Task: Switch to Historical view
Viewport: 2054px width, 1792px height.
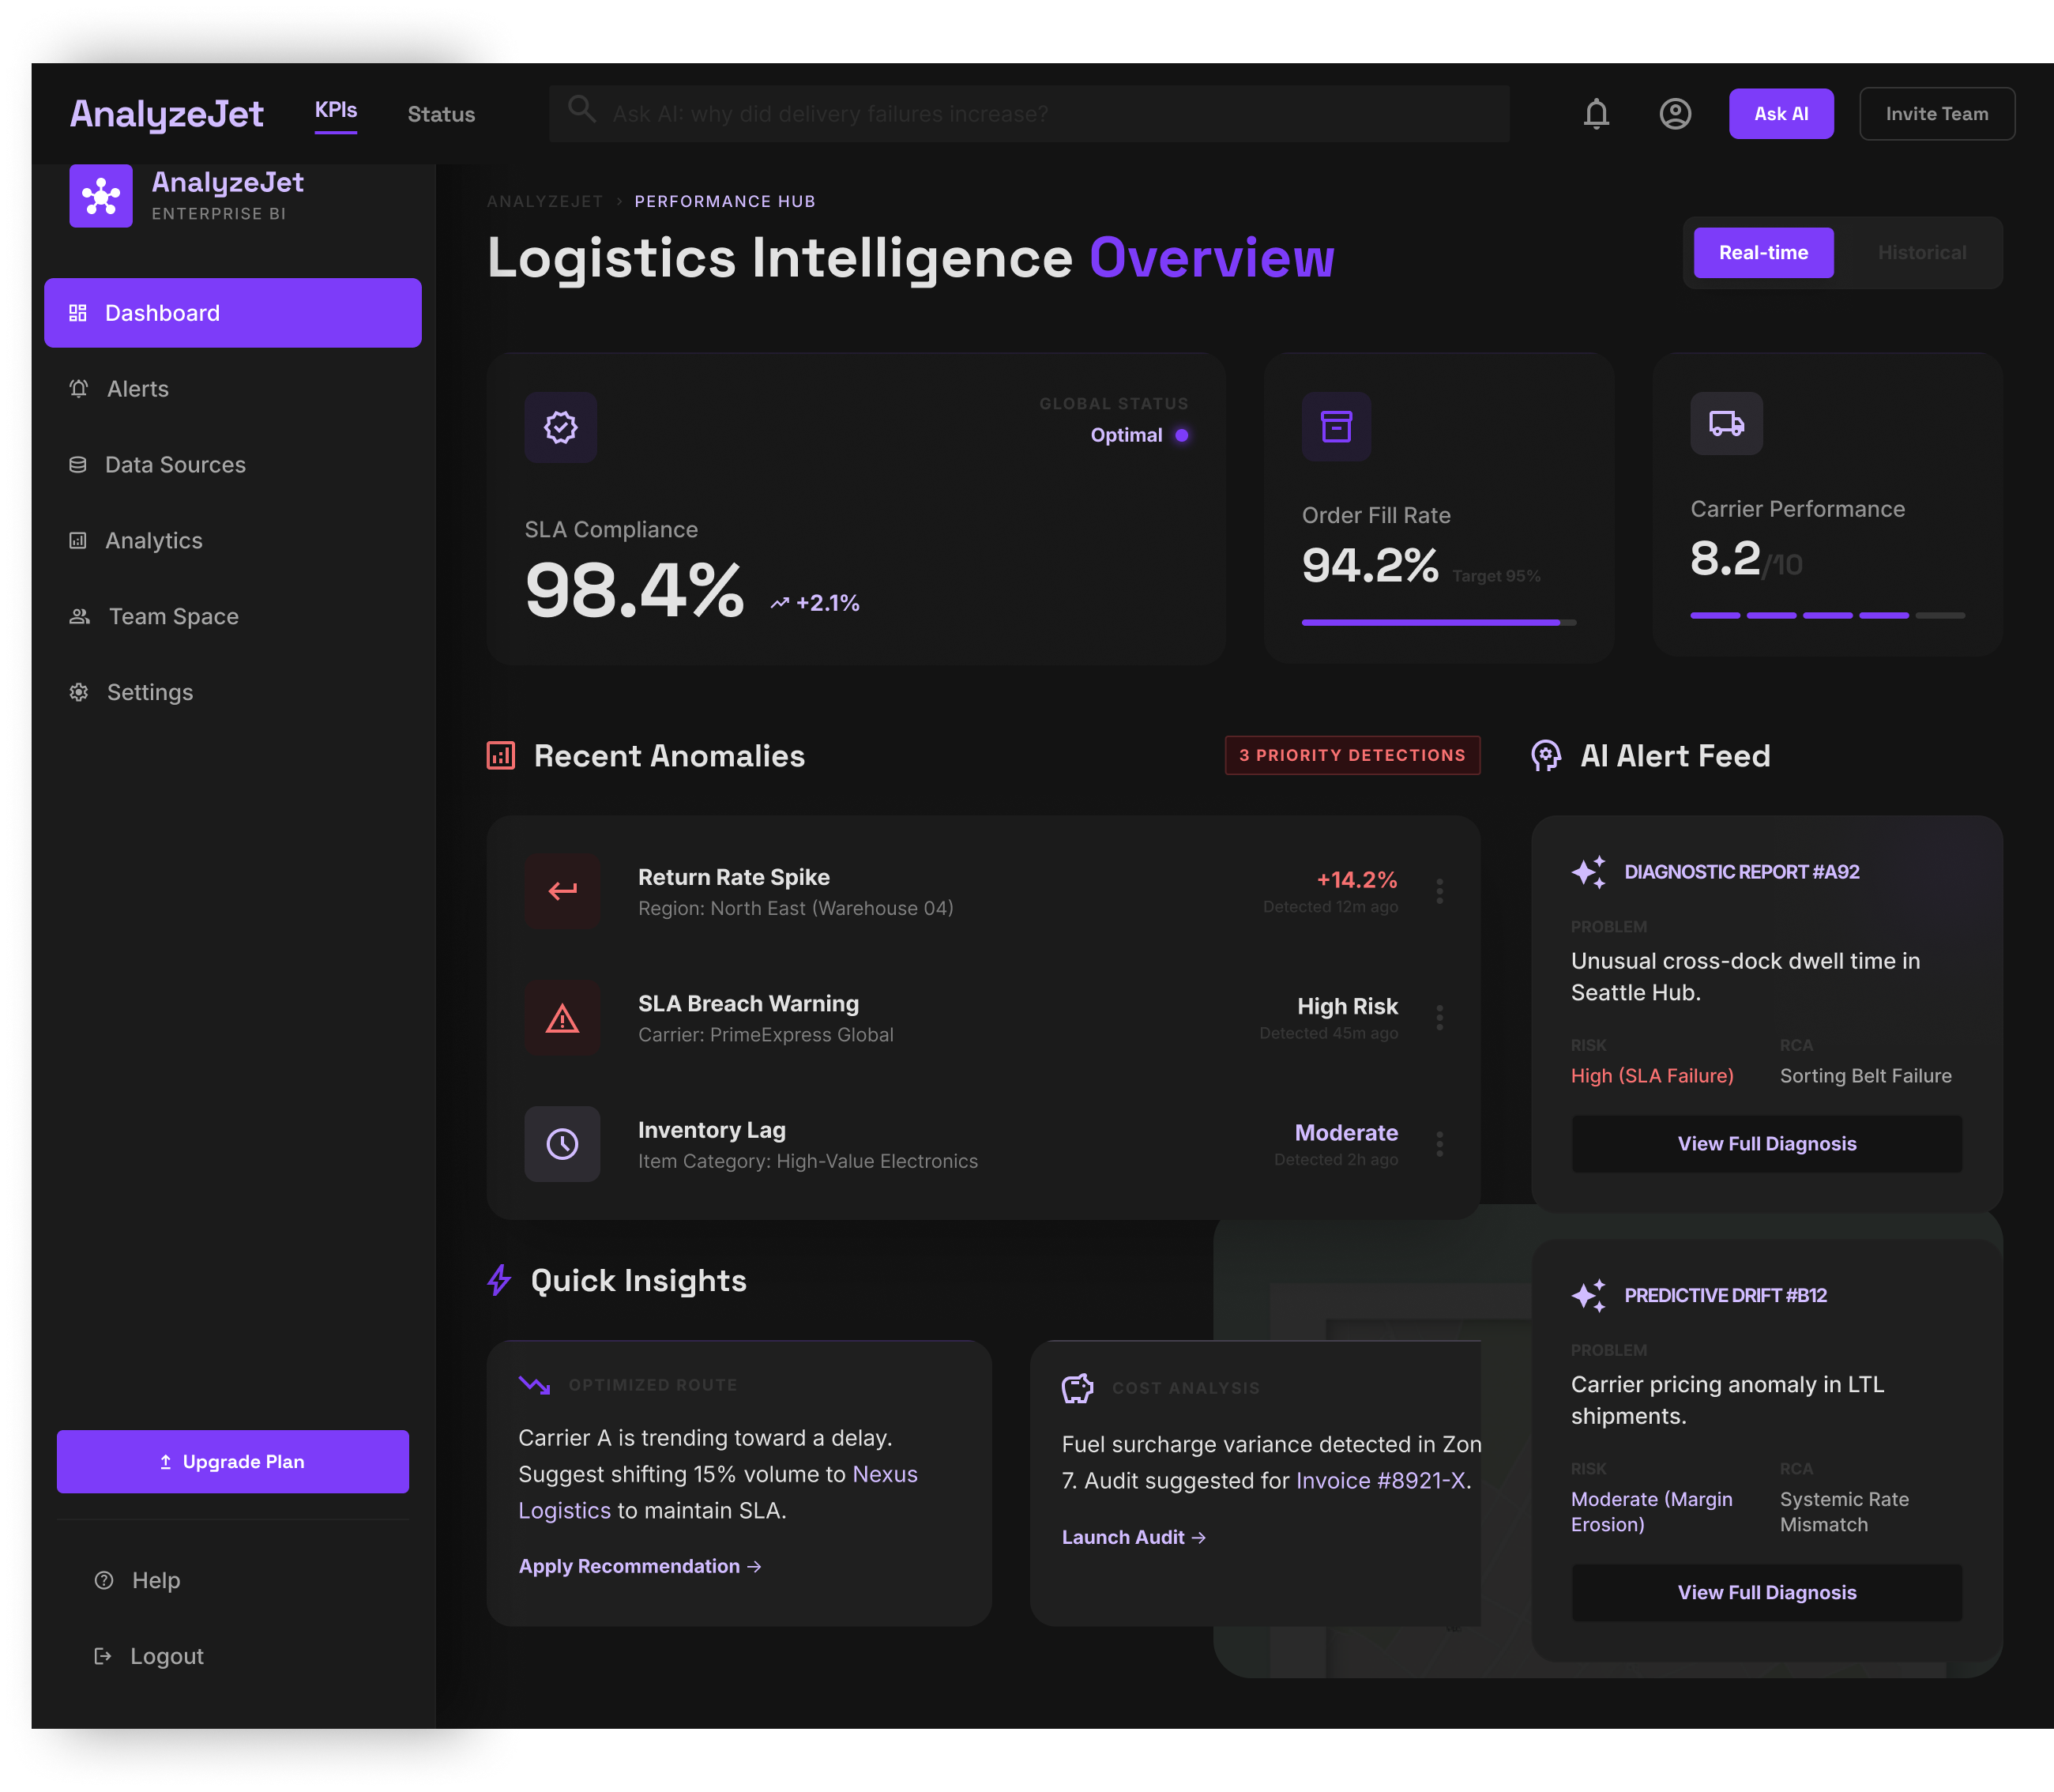Action: (1921, 252)
